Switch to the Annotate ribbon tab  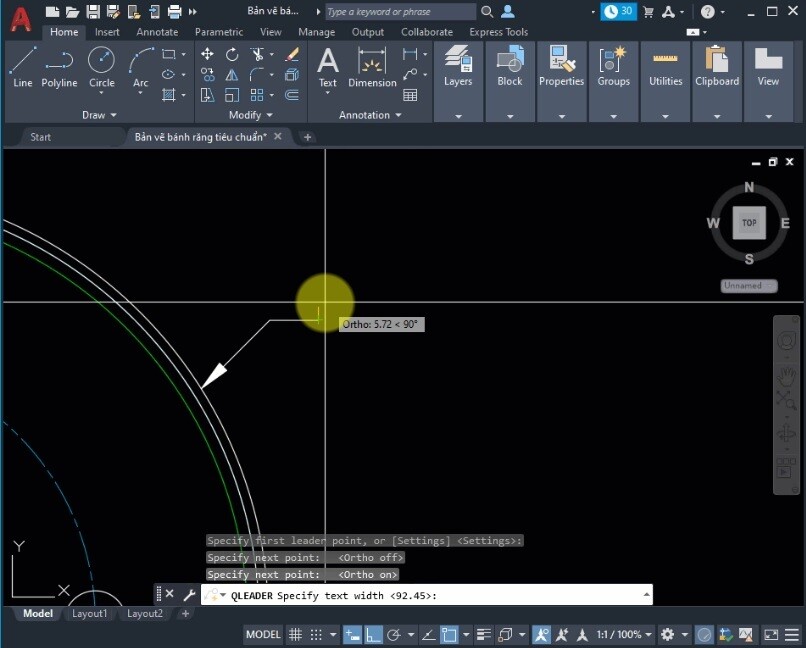tap(157, 32)
